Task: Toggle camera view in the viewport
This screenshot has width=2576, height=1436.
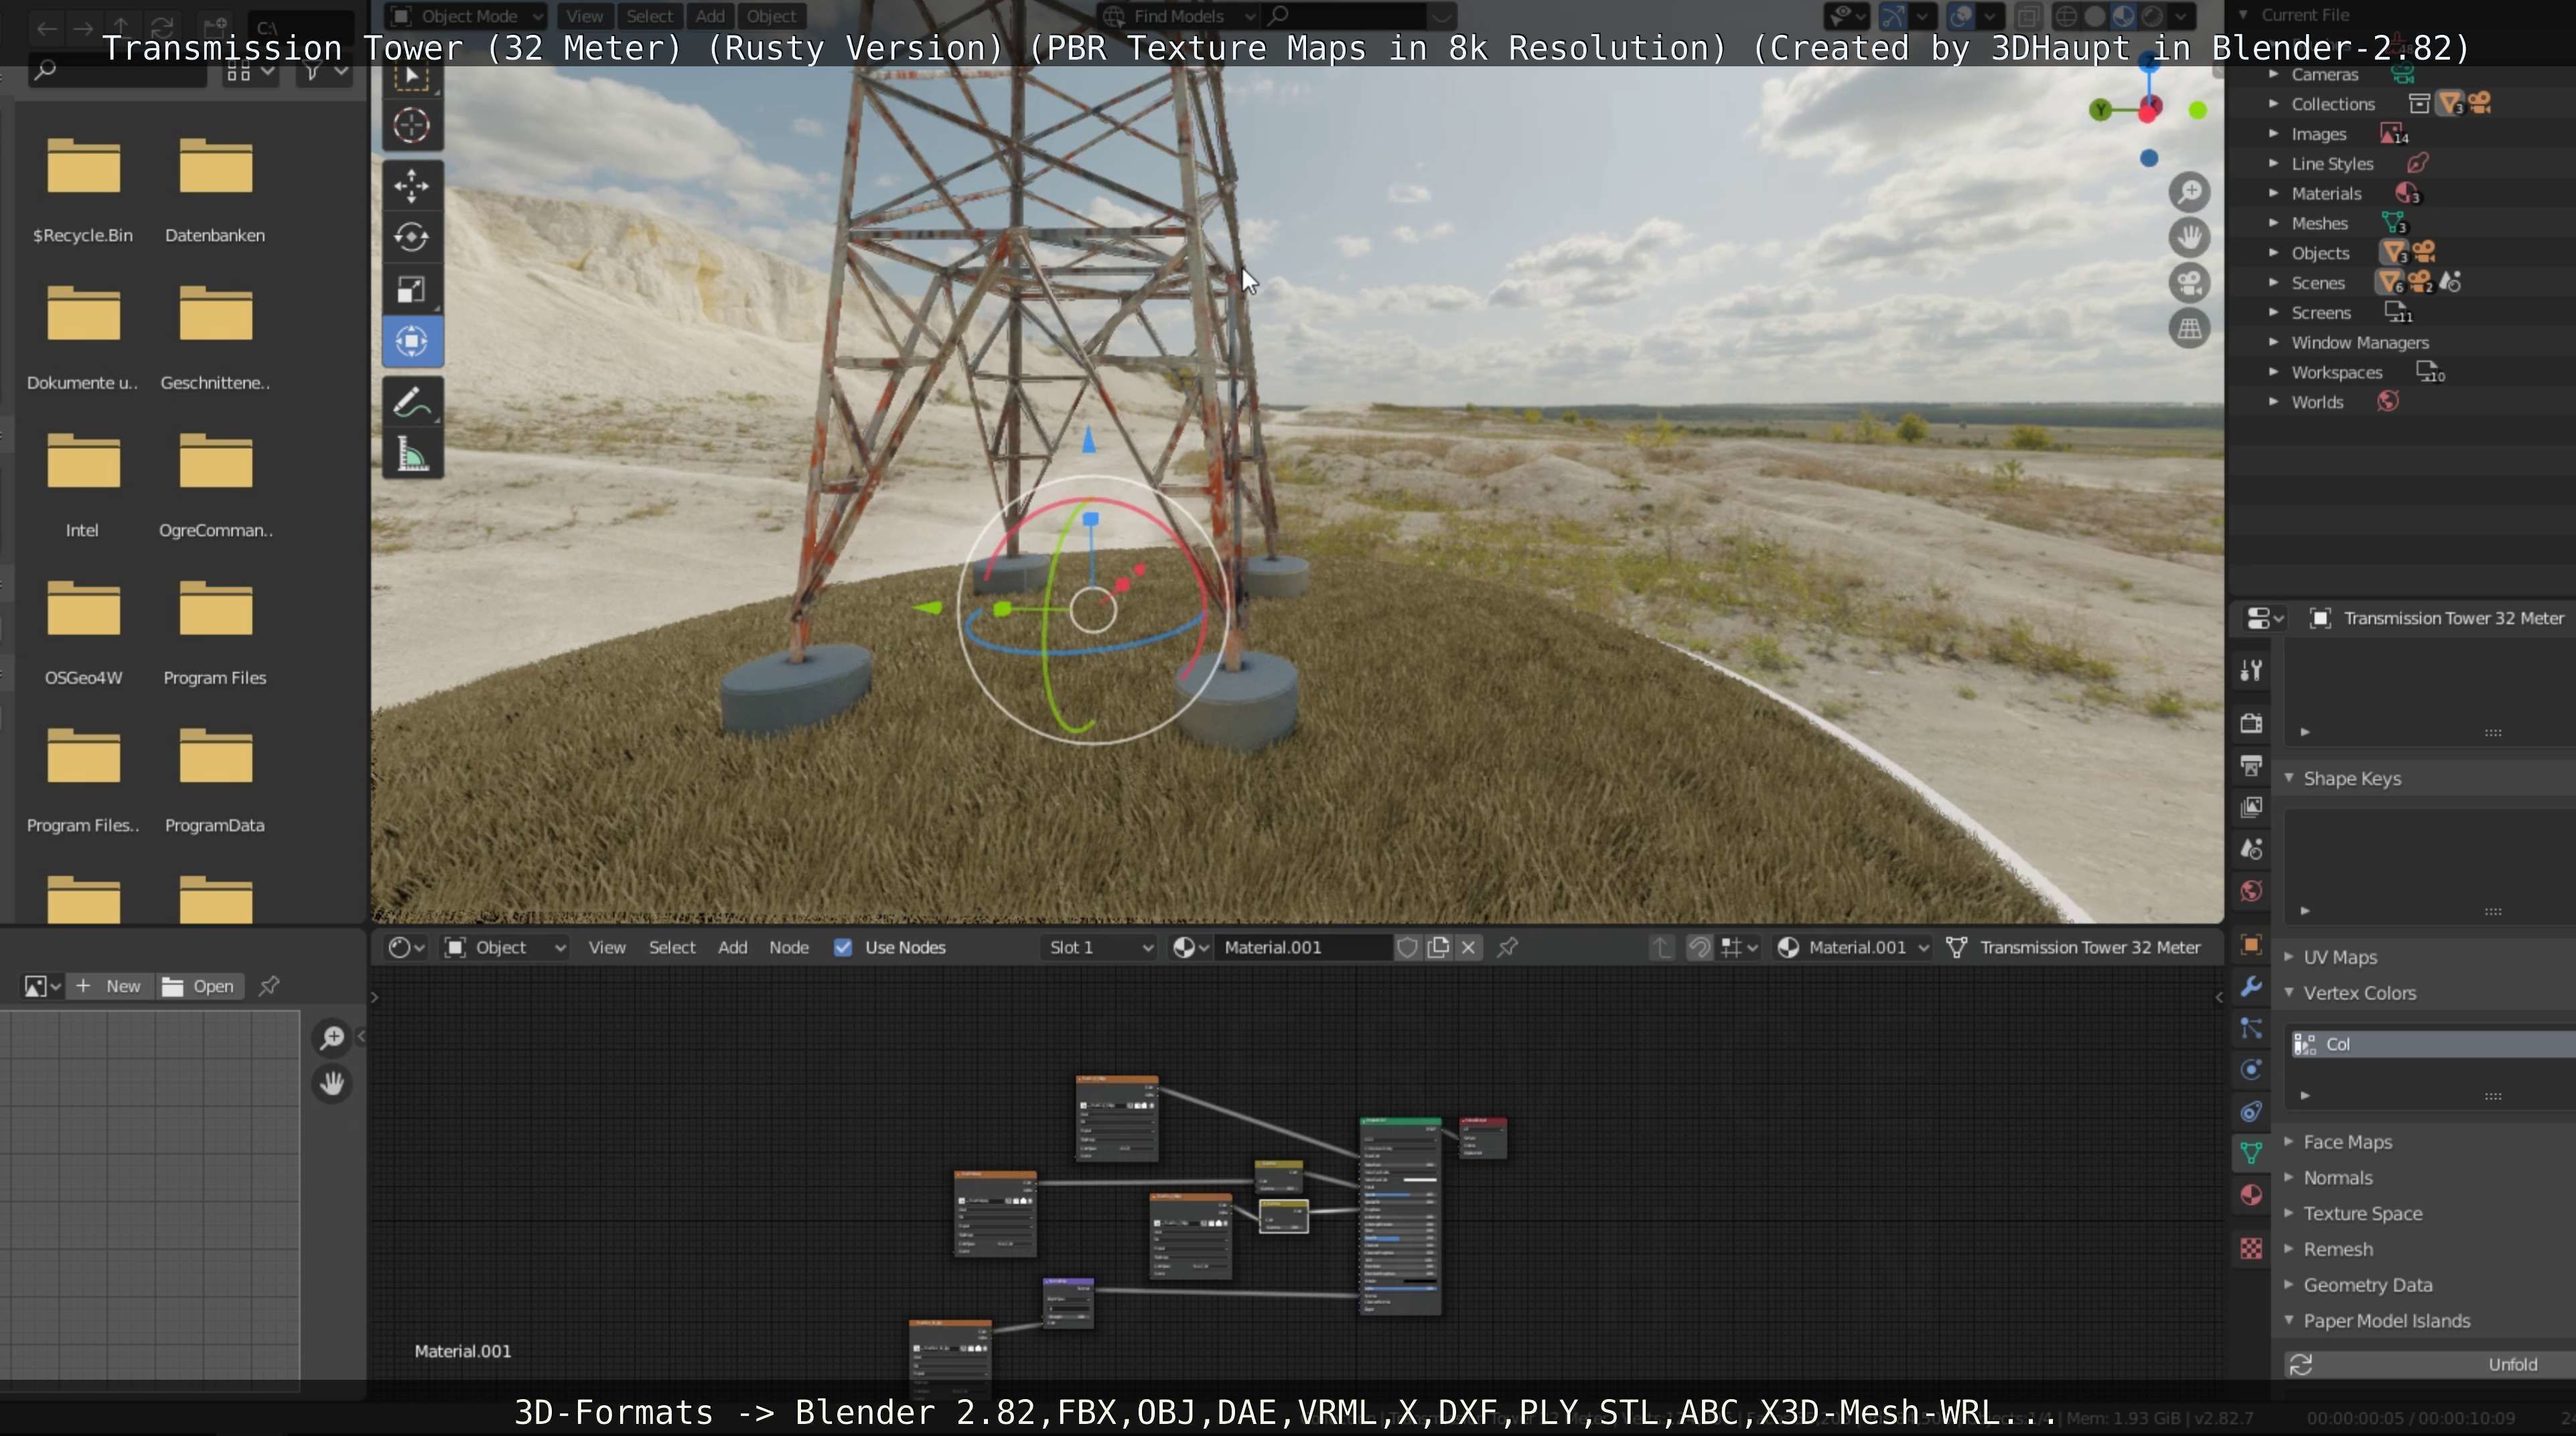Action: coord(2189,283)
